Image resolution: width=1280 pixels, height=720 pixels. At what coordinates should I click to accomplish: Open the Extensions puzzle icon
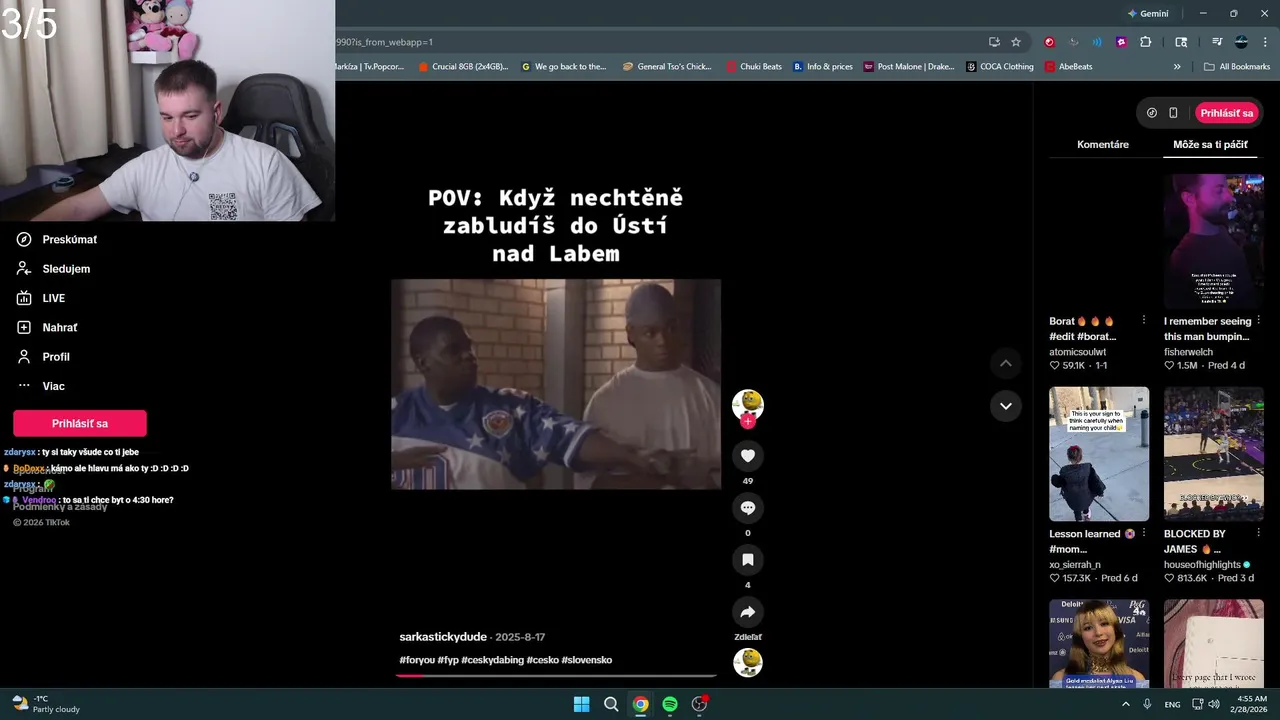click(1146, 42)
